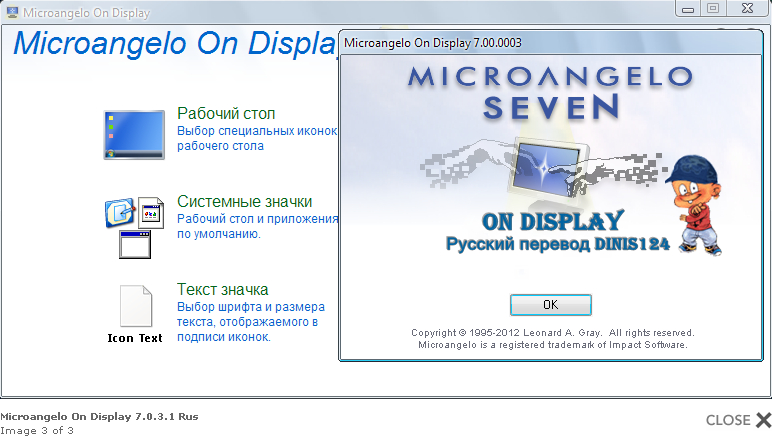Select the blank page Icon Text icon
Screen dimensions: 778x441
(x=134, y=306)
